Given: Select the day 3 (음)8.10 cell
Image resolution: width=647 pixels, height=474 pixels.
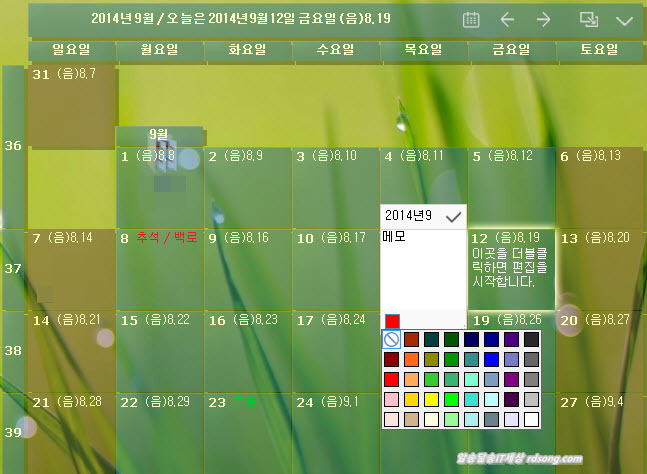Looking at the screenshot, I should coord(335,188).
